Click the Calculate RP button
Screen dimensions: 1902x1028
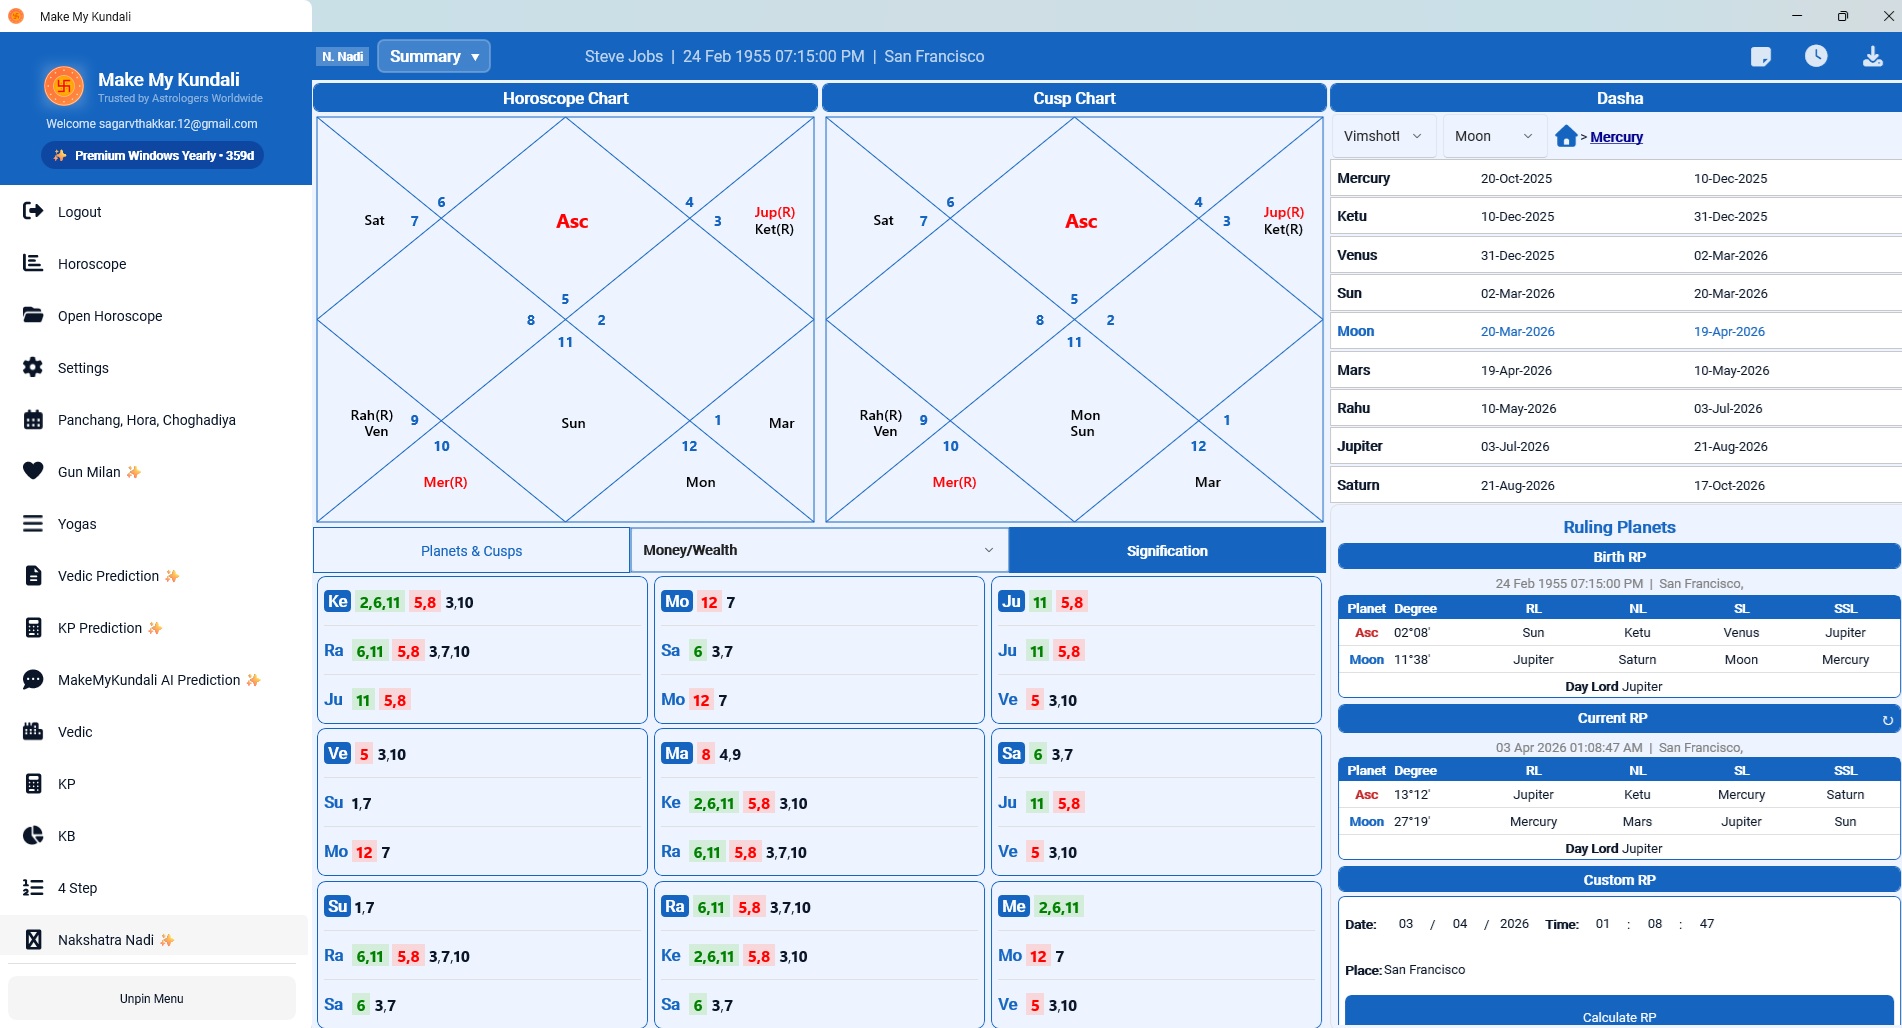coord(1619,1013)
